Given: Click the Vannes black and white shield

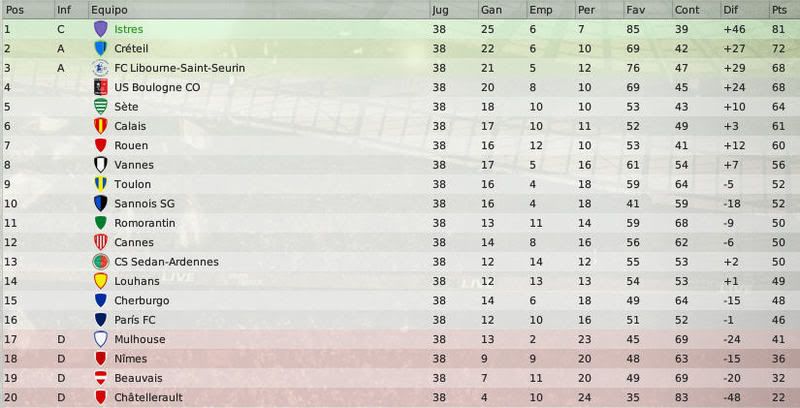Looking at the screenshot, I should (x=101, y=165).
